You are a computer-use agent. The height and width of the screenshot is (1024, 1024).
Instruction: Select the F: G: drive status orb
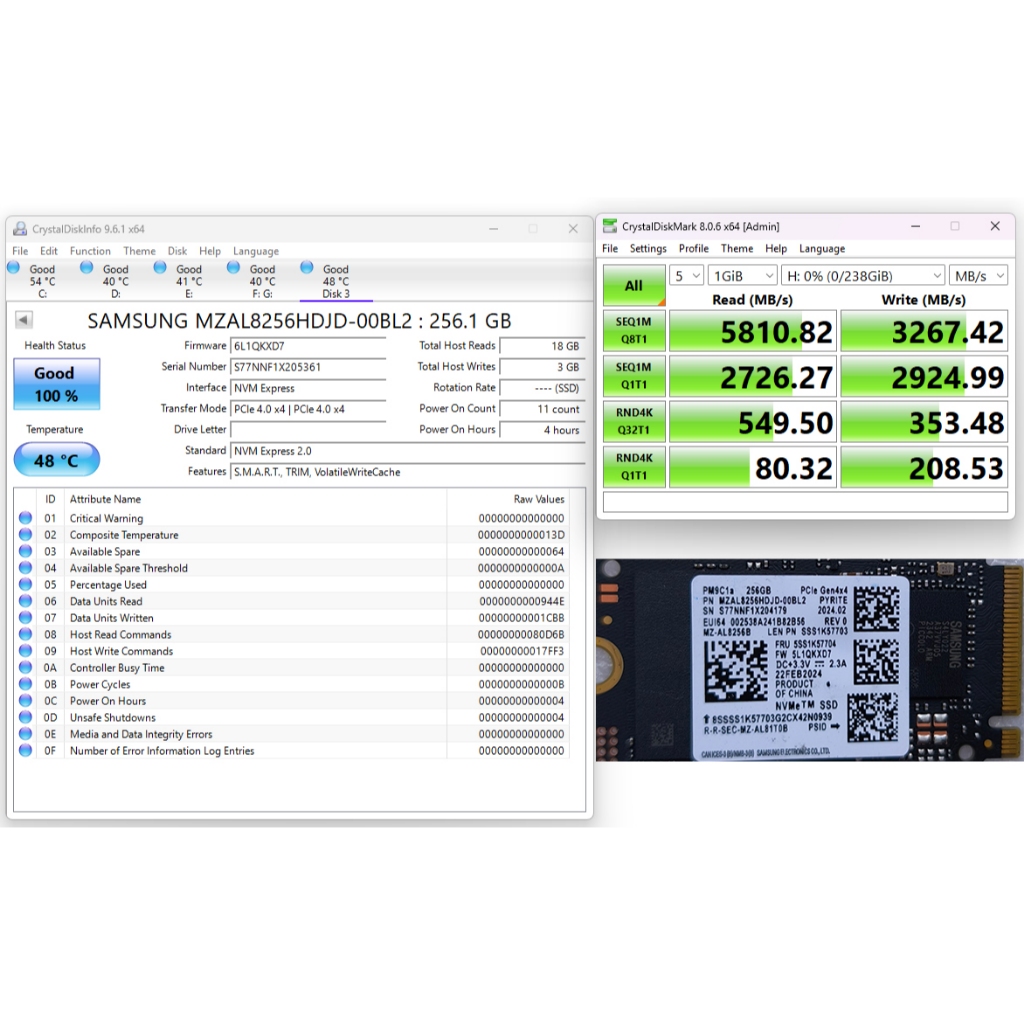[234, 268]
